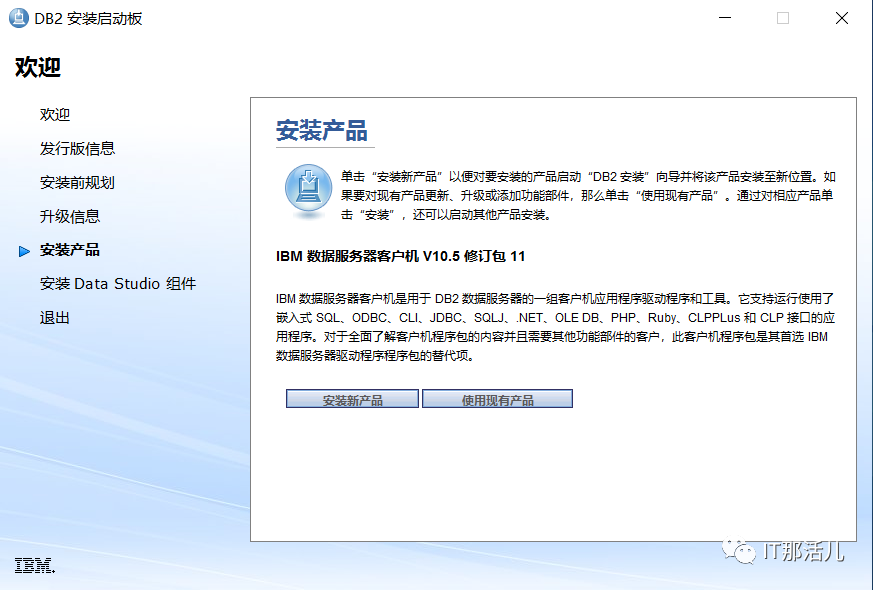Select 安装产品 in the sidebar
Image resolution: width=873 pixels, height=590 pixels.
70,250
